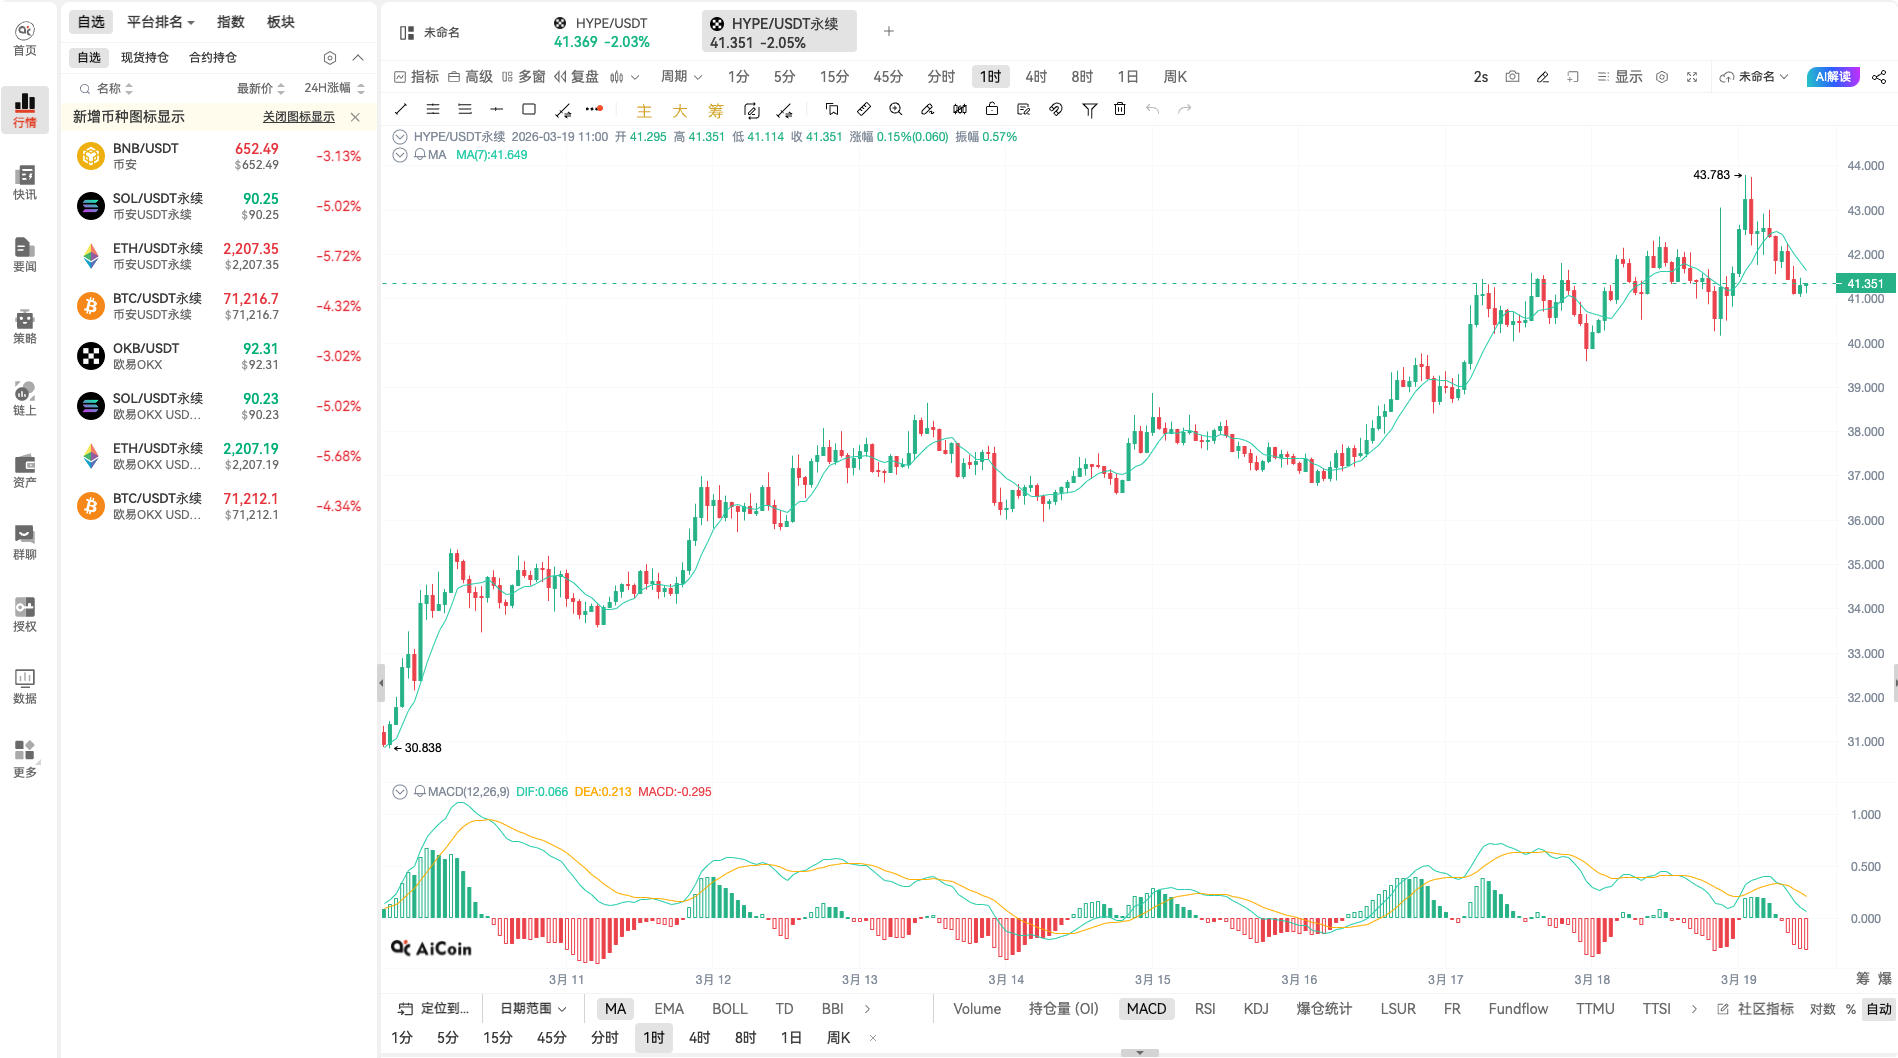
Task: Open the 平台排名 dropdown
Action: [x=160, y=21]
